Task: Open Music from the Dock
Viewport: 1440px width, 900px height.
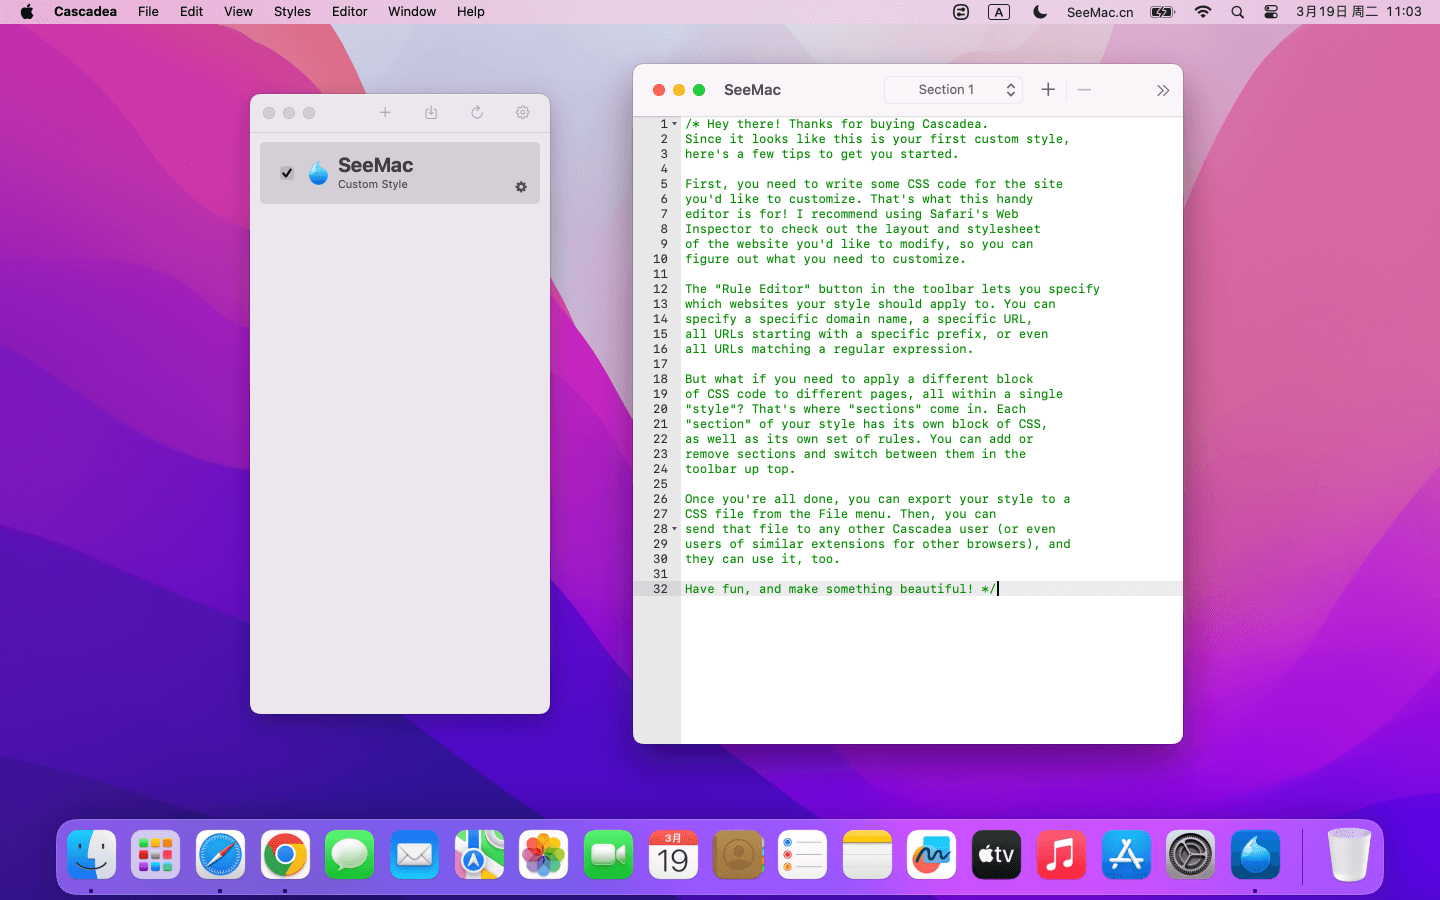Action: tap(1061, 855)
